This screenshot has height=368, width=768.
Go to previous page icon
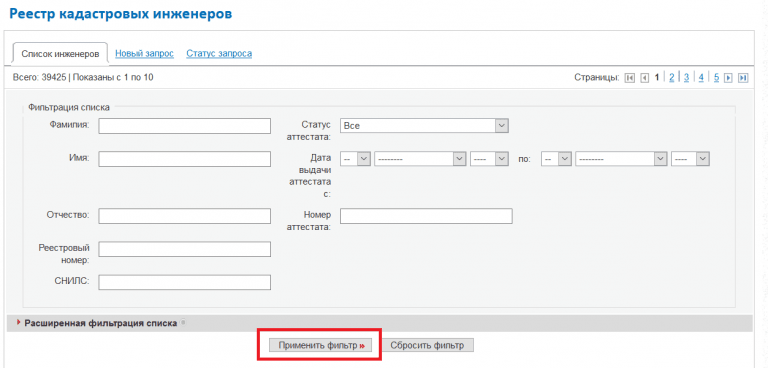[645, 78]
